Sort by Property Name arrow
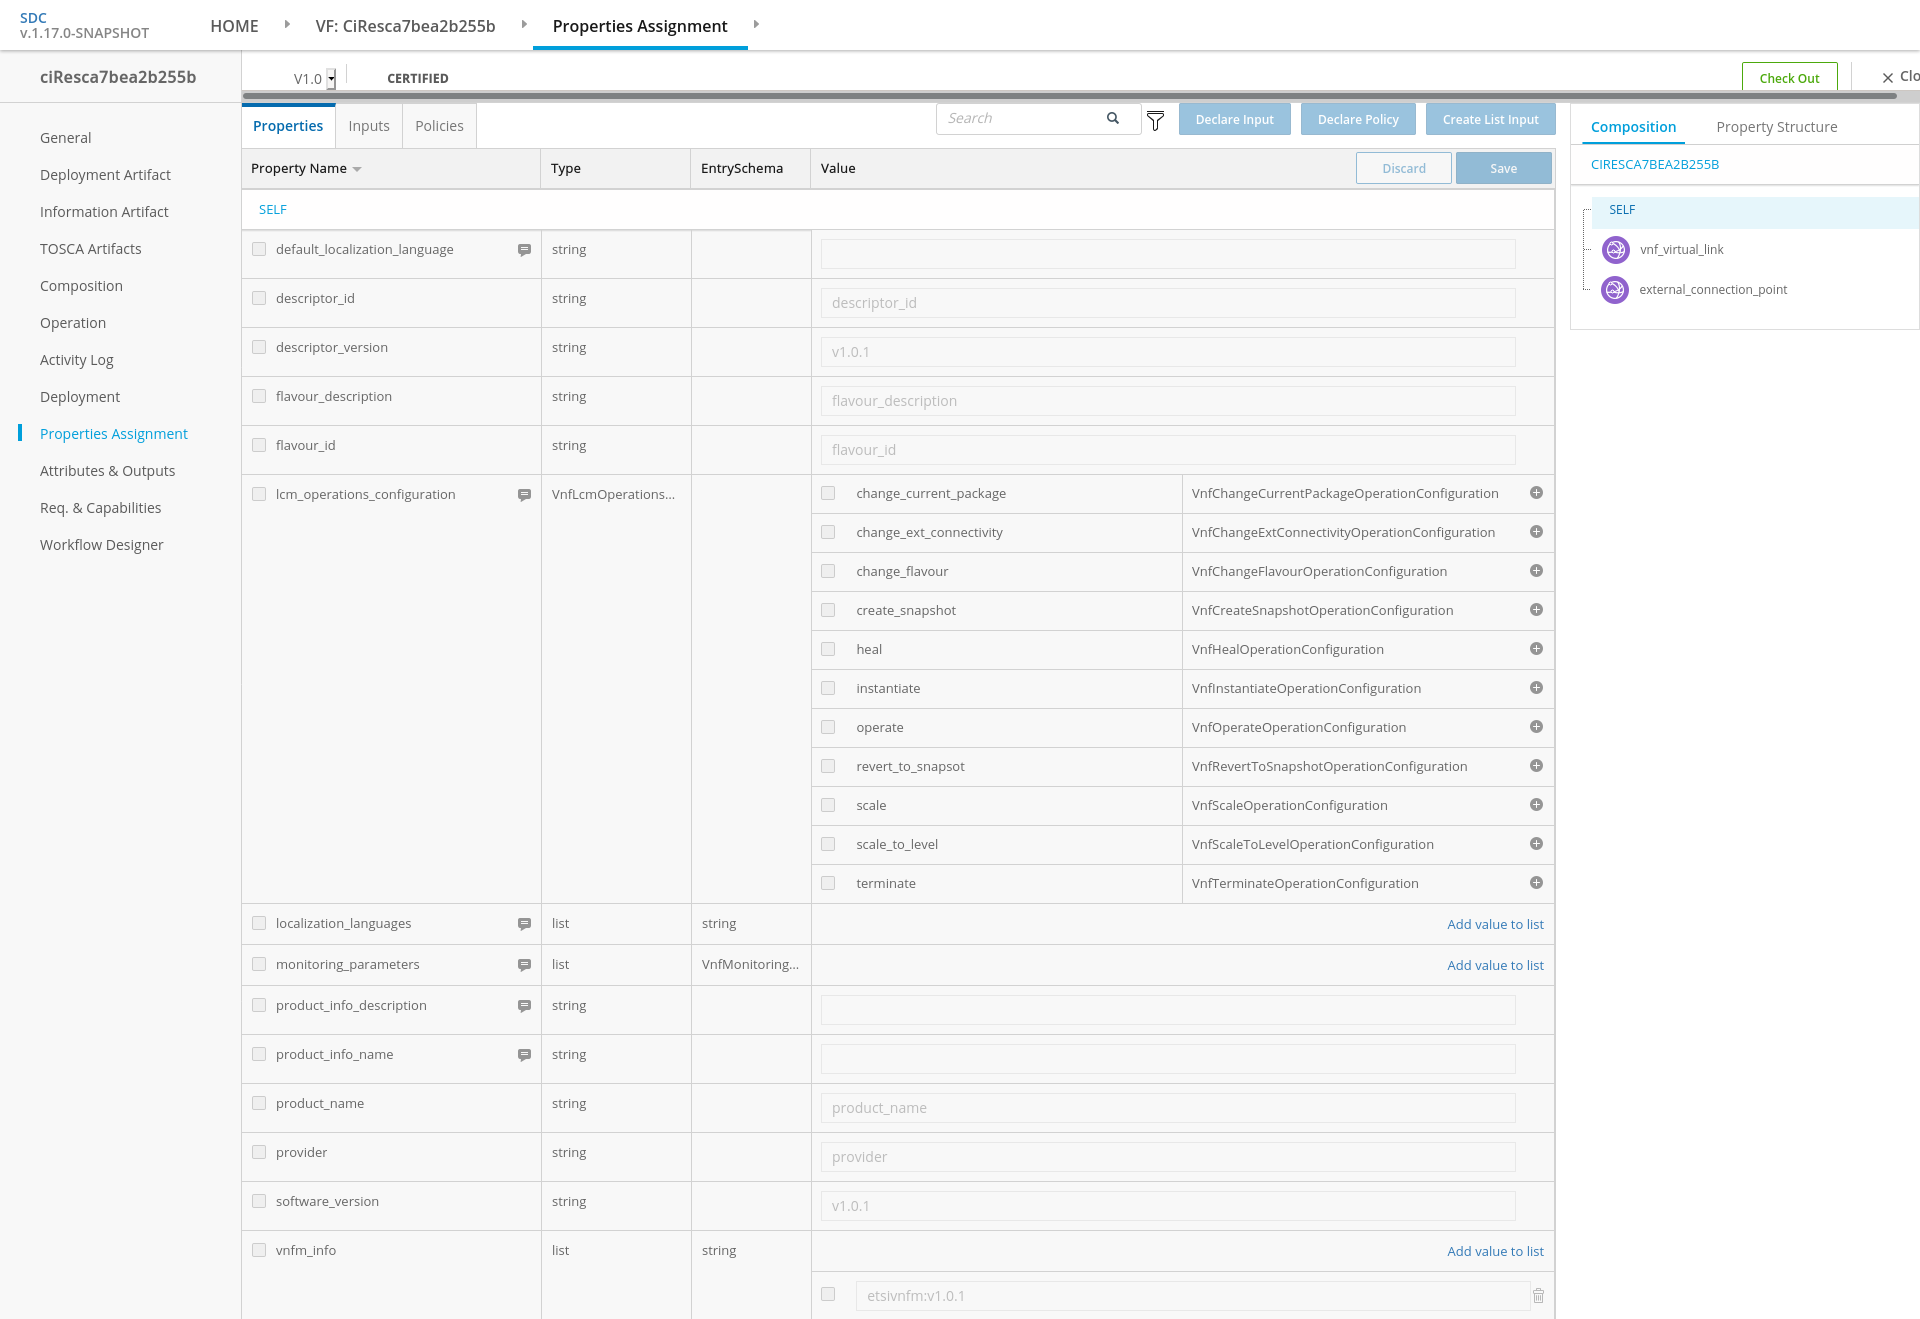 pyautogui.click(x=357, y=169)
